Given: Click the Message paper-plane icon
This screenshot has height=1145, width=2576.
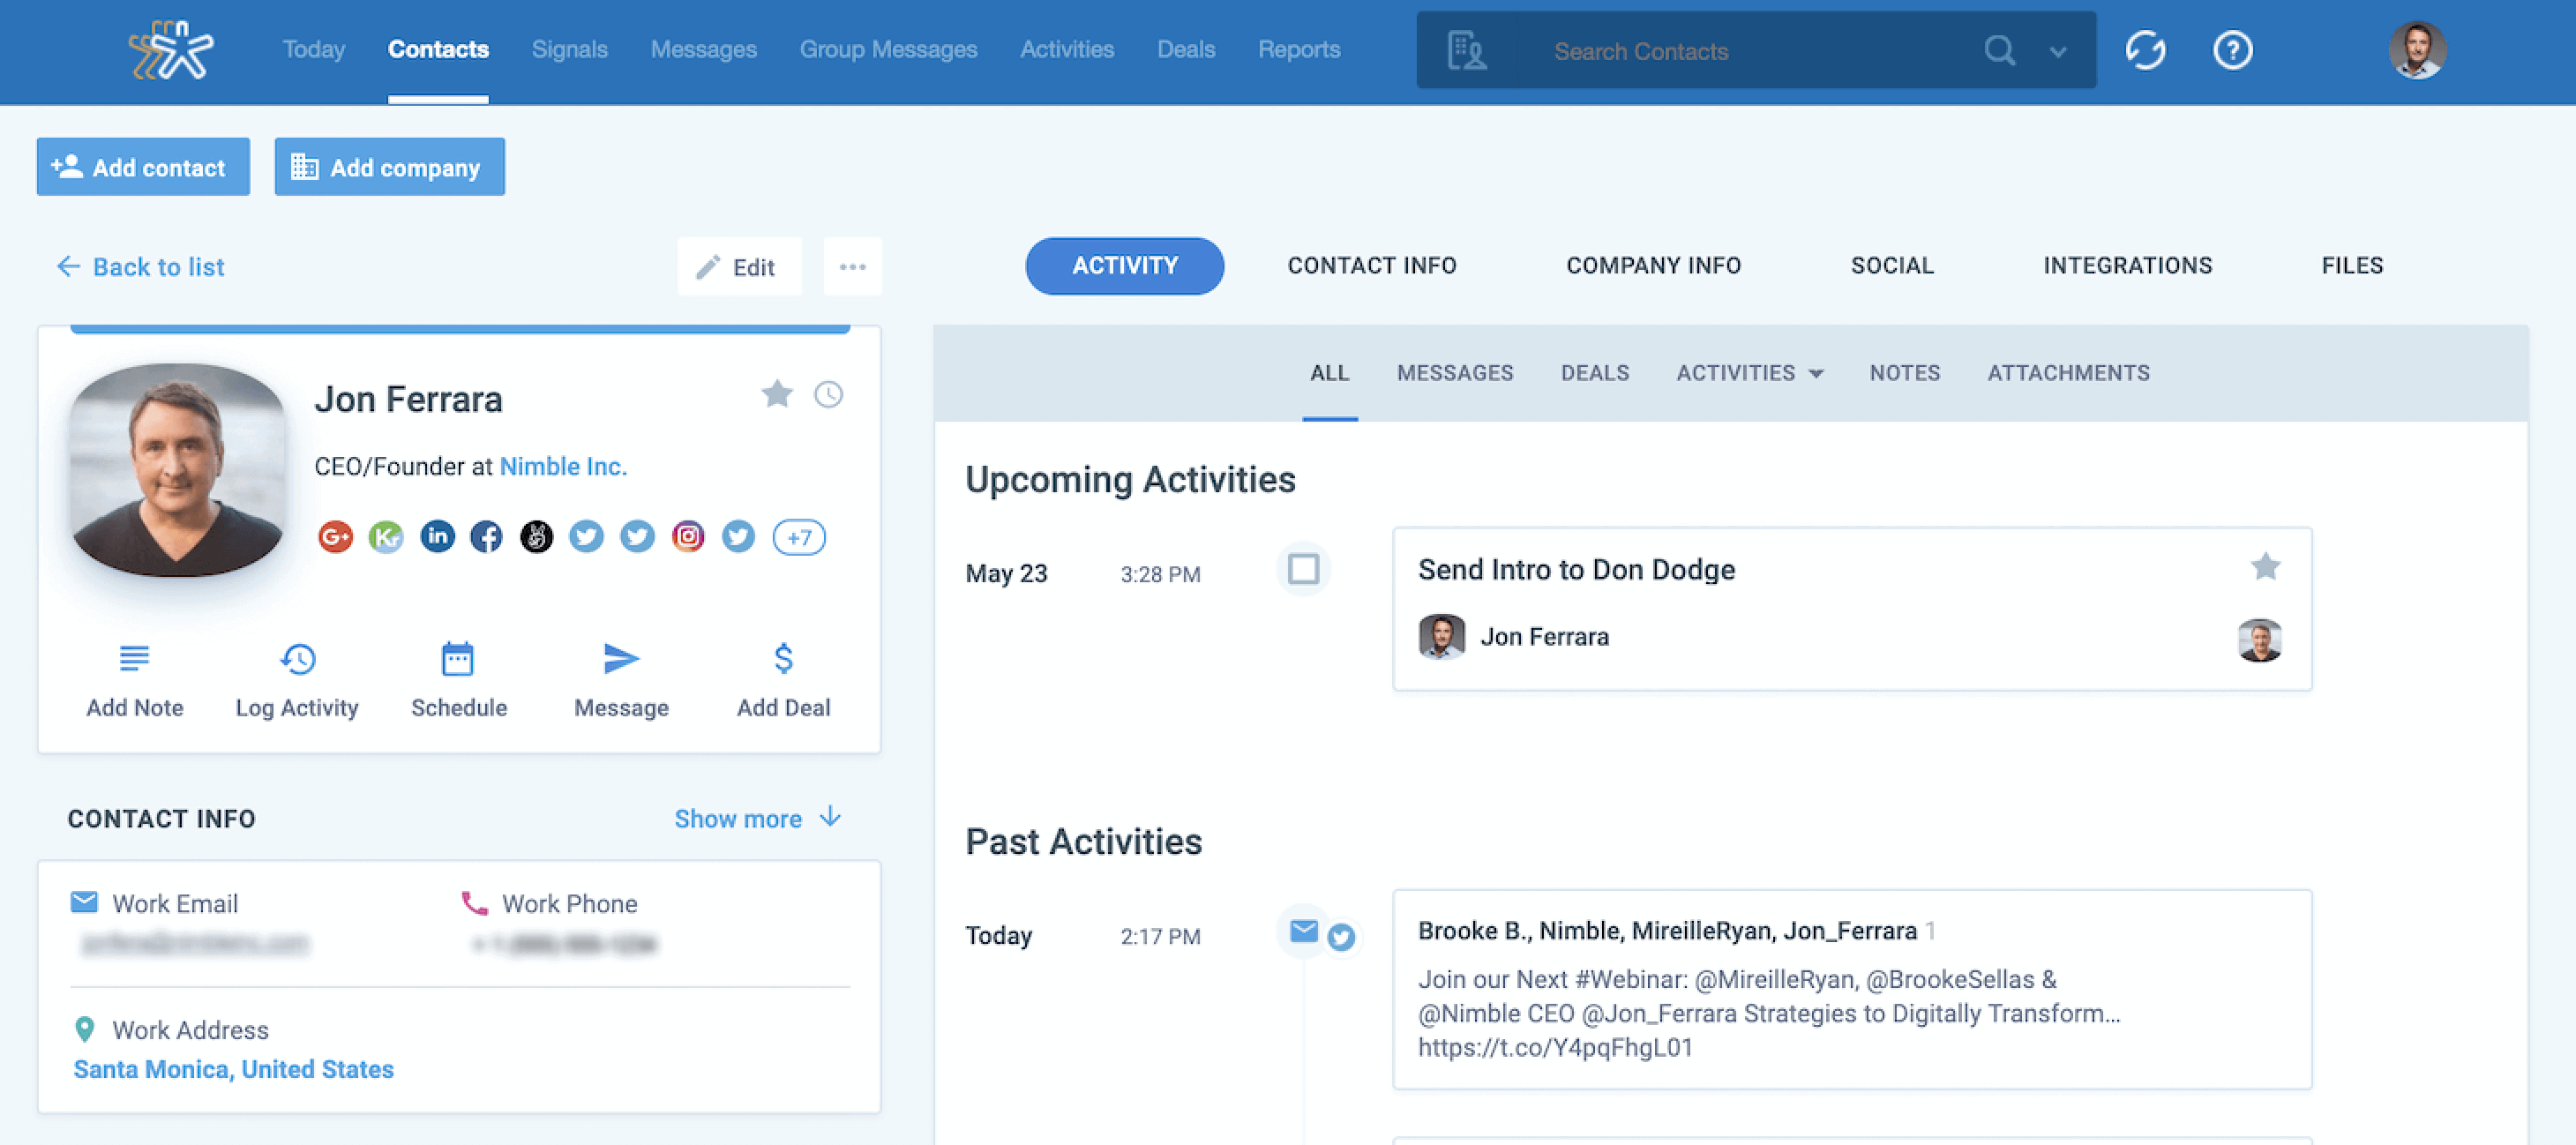Looking at the screenshot, I should click(x=621, y=658).
